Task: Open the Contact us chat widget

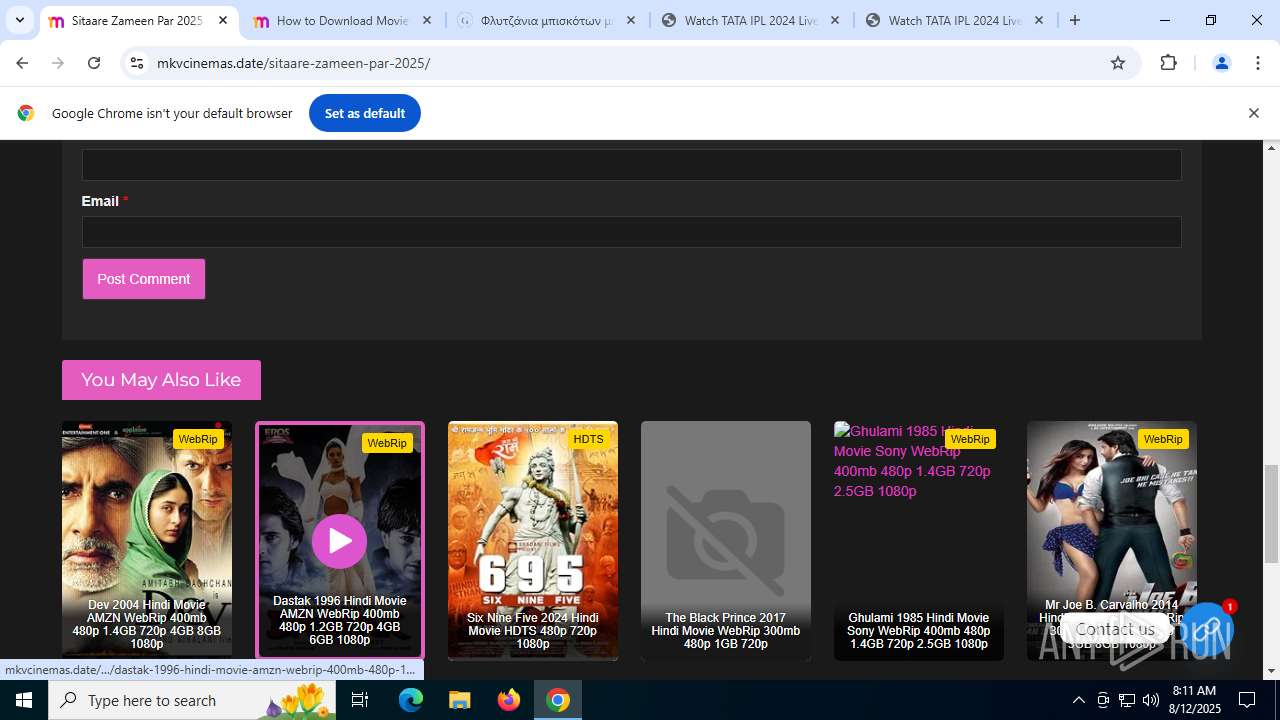Action: tap(1208, 629)
